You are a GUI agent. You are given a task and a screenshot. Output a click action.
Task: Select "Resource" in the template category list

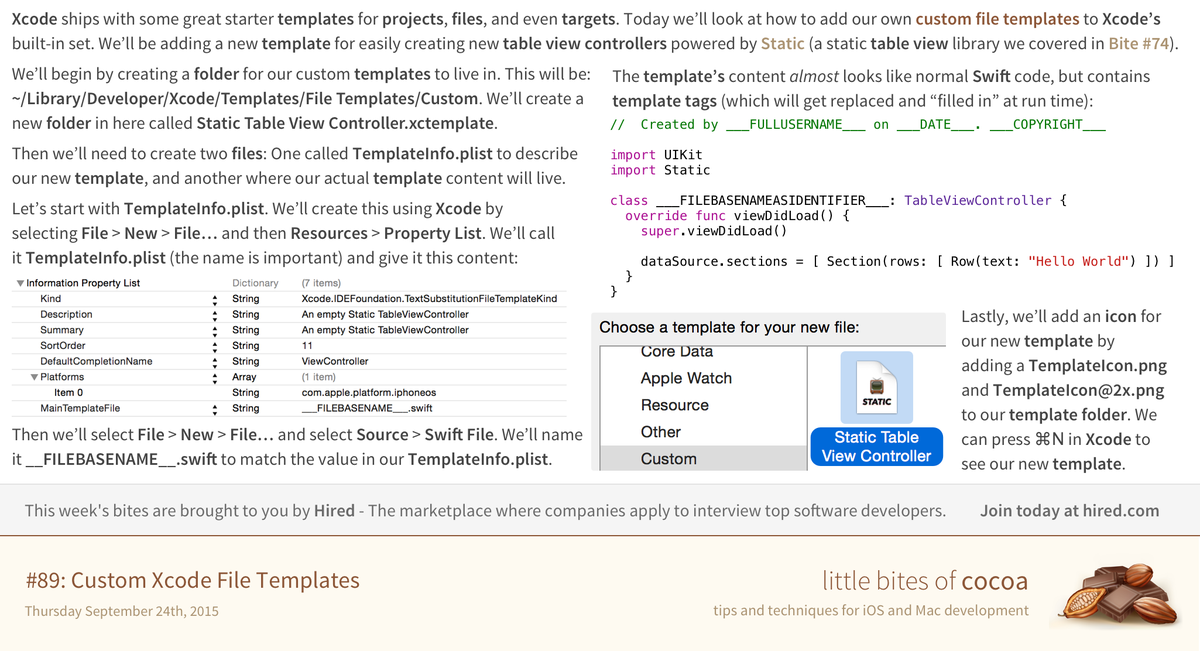[675, 405]
